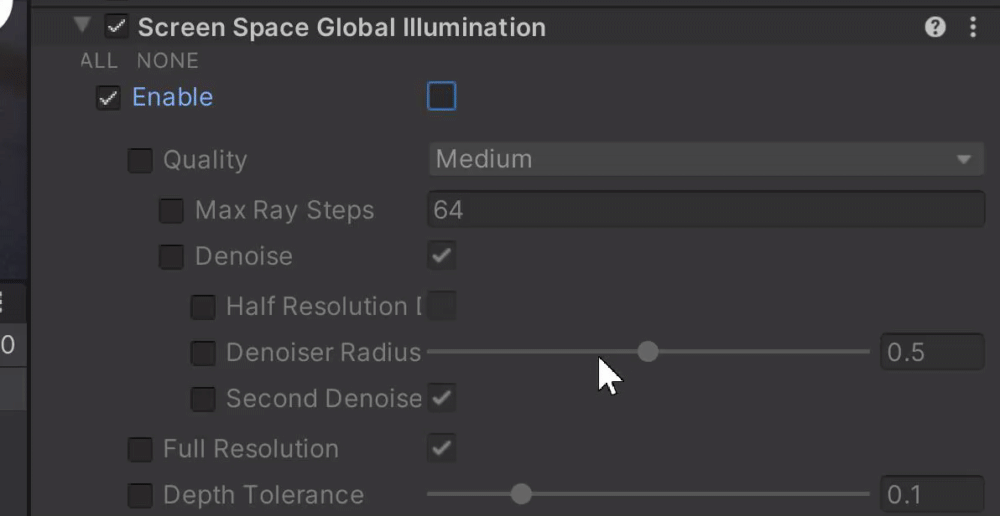Toggle the Screen Space Global Illumination component checkbox
This screenshot has width=1000, height=516.
click(x=117, y=27)
